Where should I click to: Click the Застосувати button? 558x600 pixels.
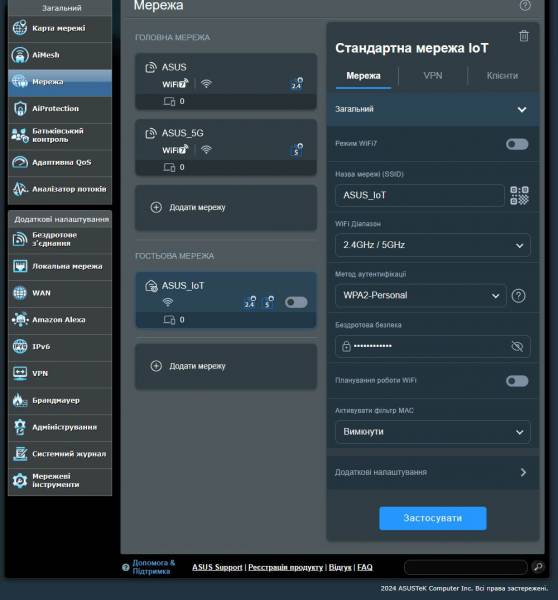click(432, 518)
